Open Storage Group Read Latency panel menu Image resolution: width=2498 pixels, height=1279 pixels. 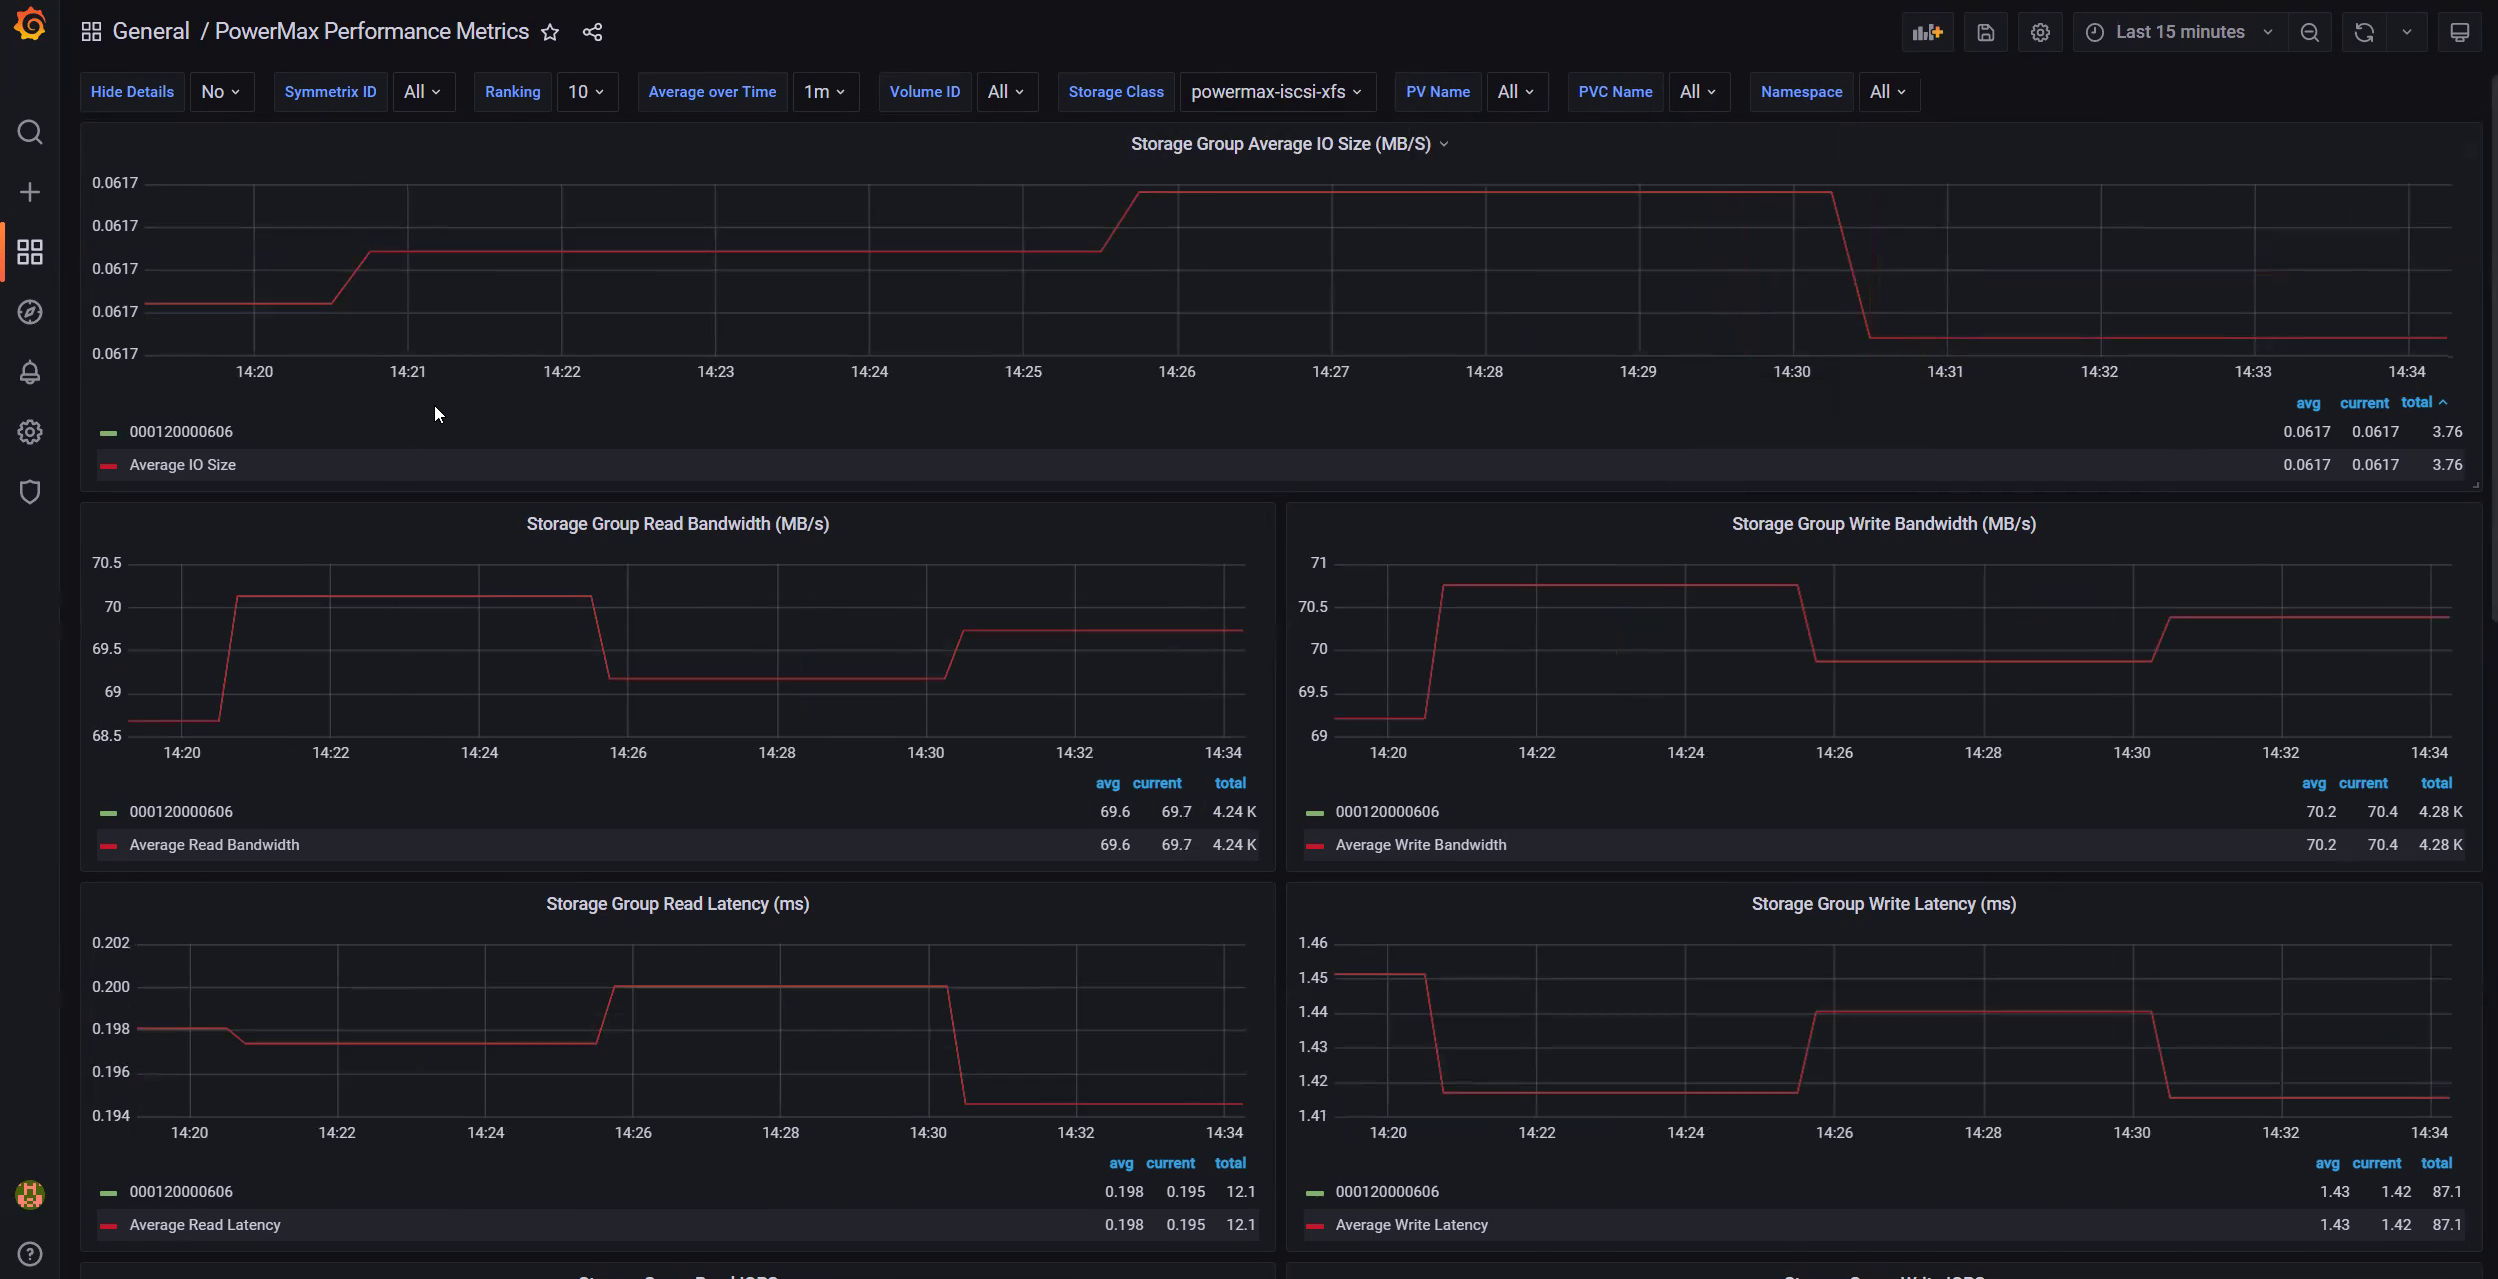click(678, 904)
